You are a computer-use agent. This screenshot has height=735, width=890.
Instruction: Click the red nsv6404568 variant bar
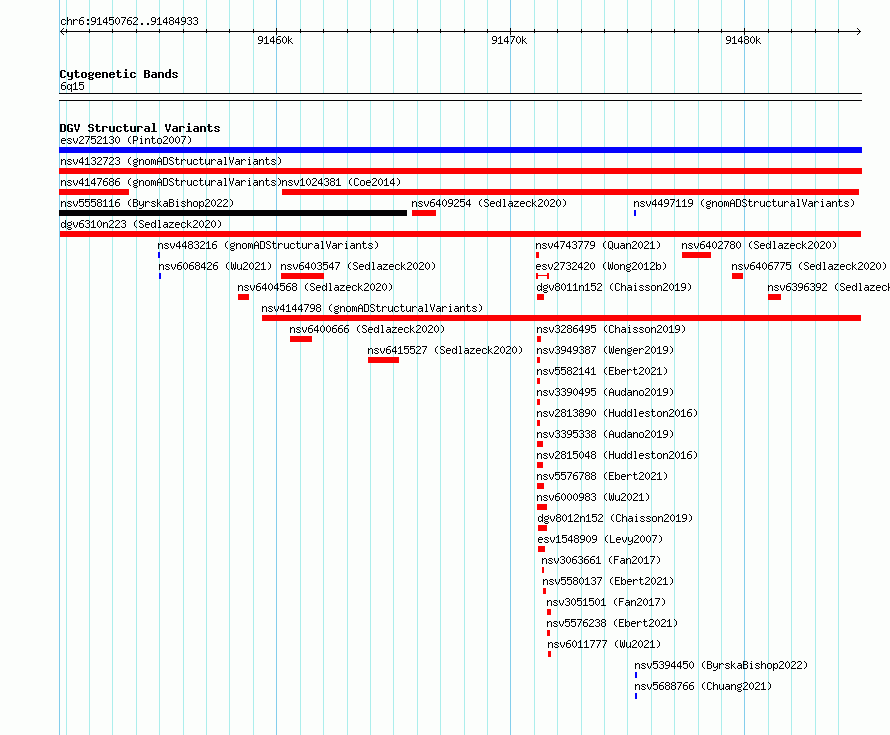pyautogui.click(x=244, y=297)
